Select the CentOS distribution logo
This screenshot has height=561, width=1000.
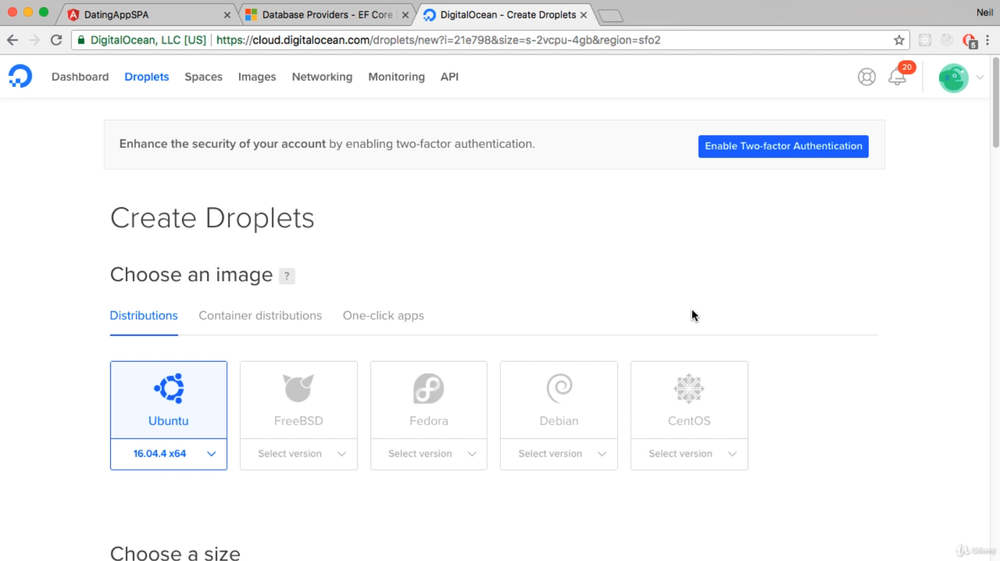tap(689, 388)
